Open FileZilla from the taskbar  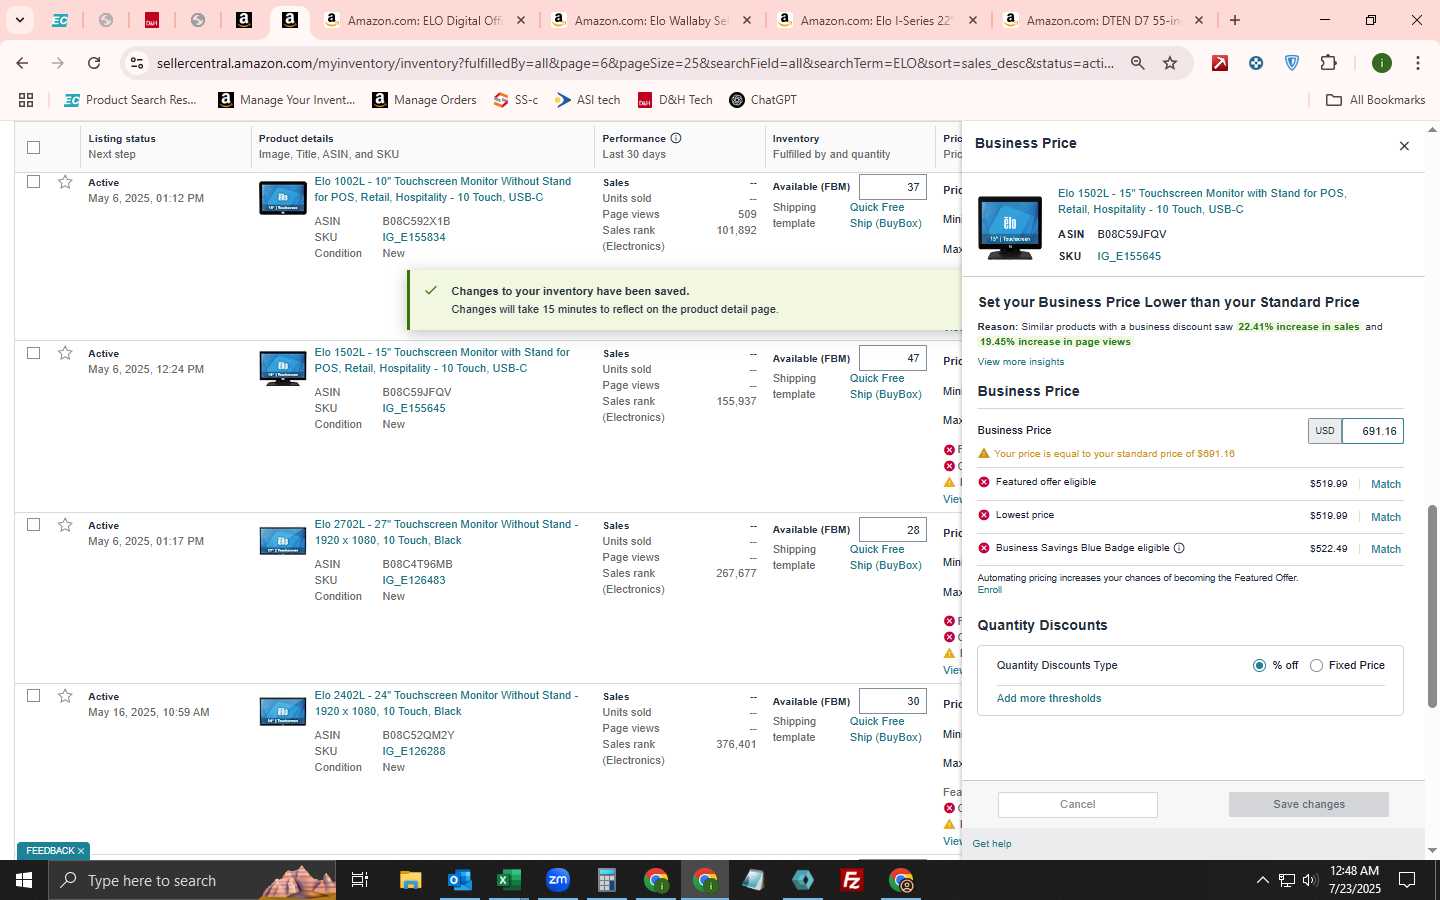[x=851, y=880]
